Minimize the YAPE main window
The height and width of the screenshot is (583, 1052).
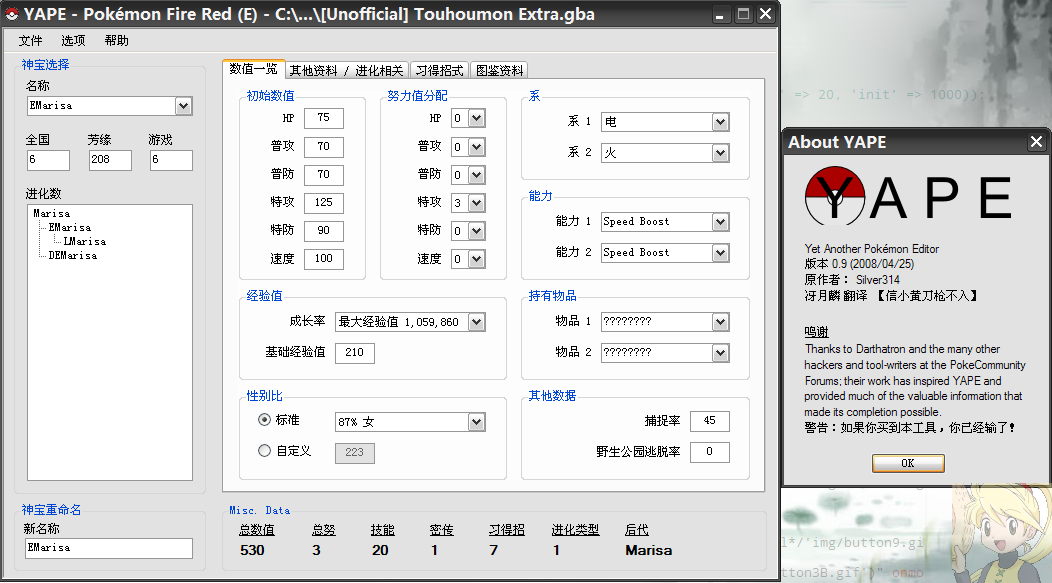tap(719, 15)
